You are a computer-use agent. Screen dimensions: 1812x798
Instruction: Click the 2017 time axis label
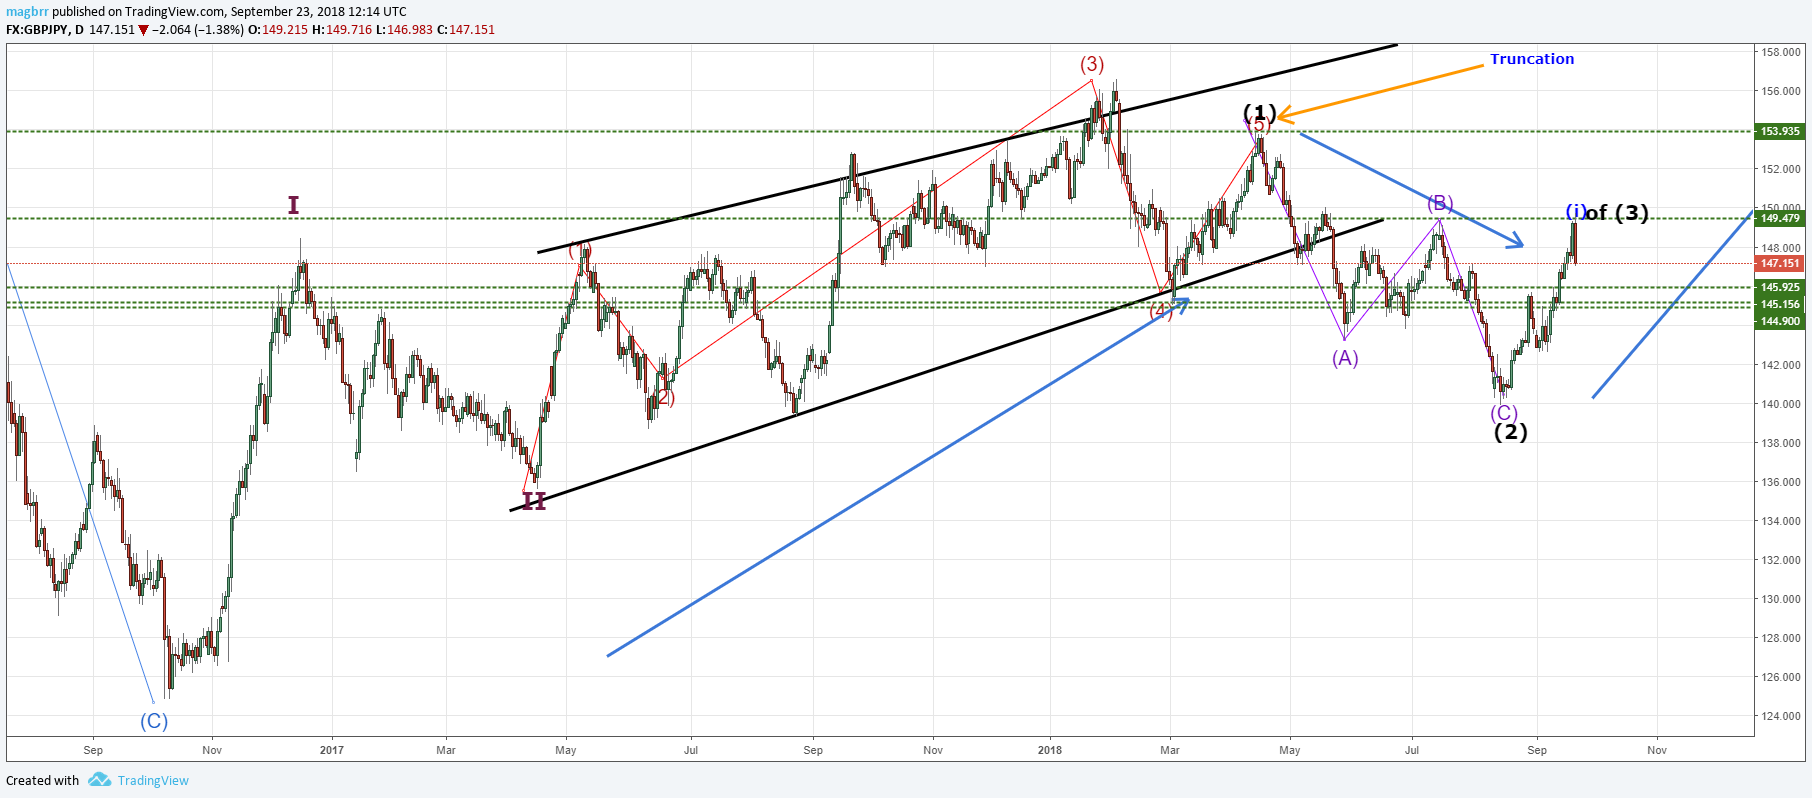332,750
